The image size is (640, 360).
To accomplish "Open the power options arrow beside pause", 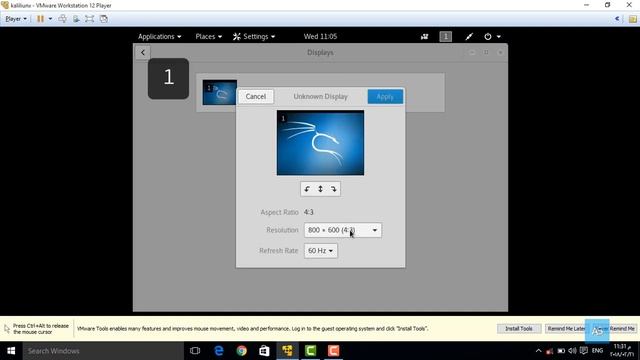I will [x=50, y=19].
